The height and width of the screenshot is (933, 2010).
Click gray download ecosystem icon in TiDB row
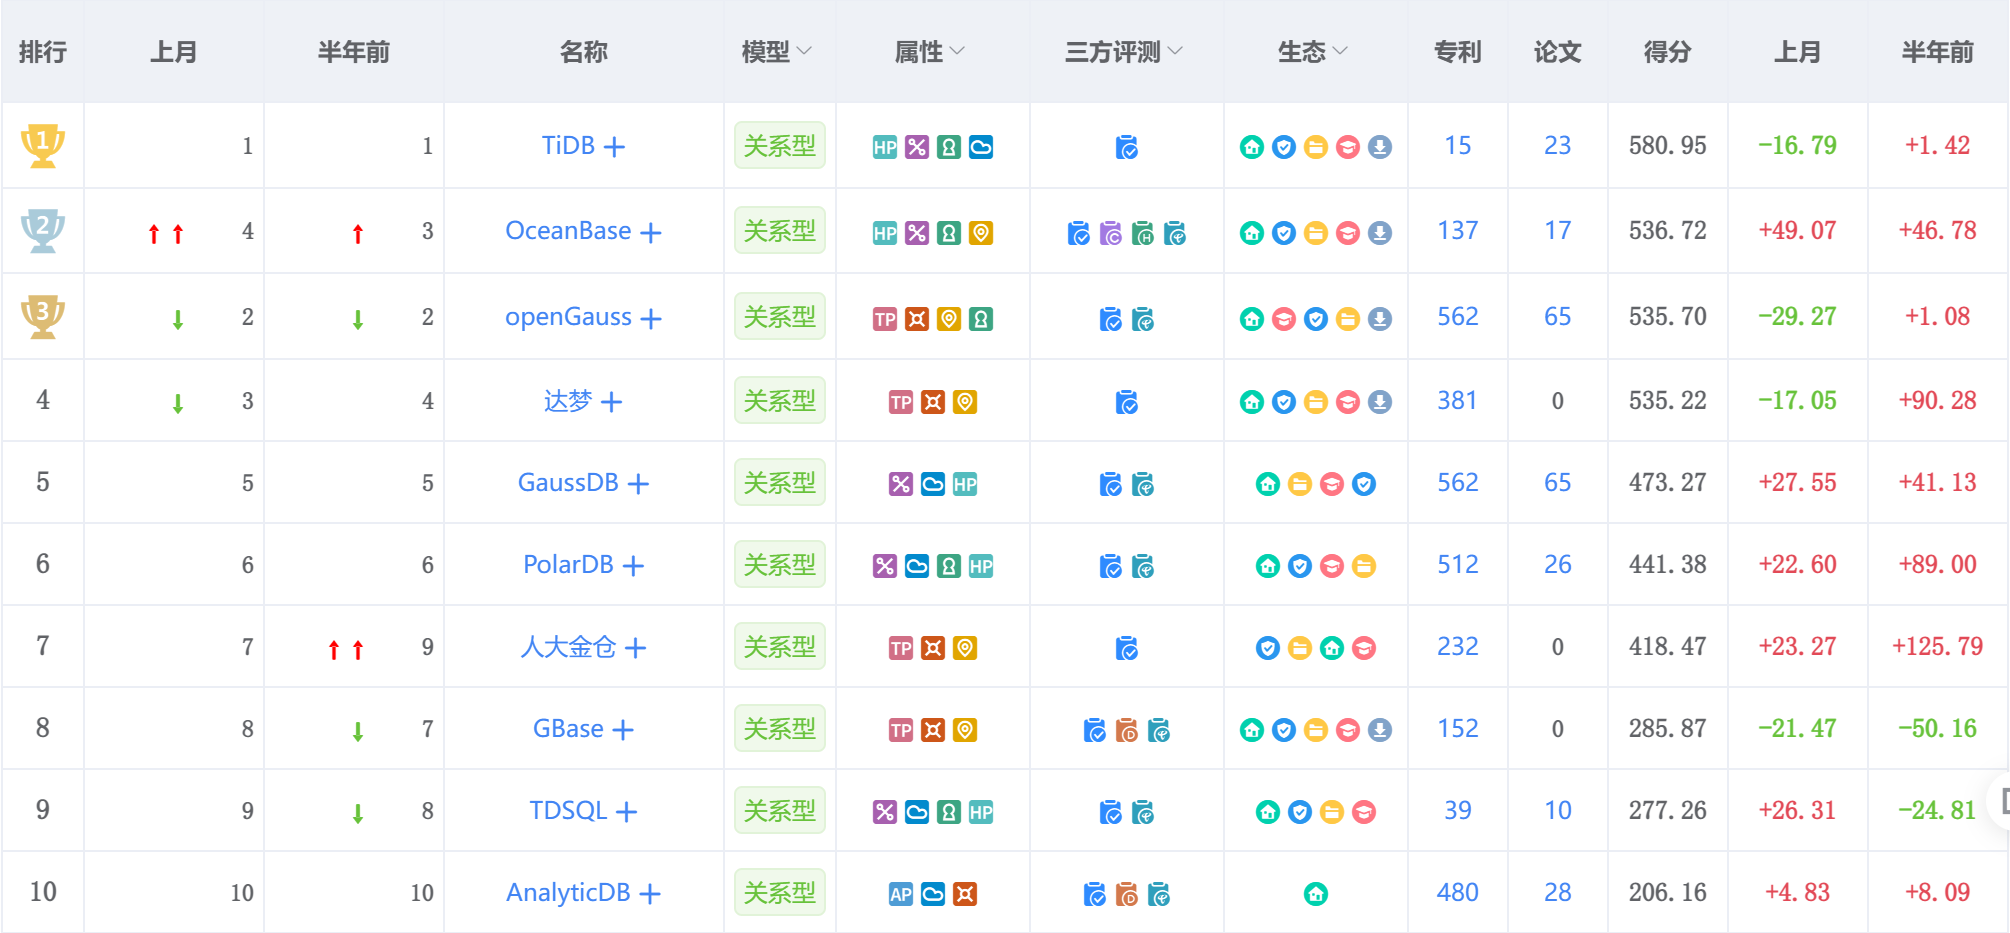[1380, 148]
